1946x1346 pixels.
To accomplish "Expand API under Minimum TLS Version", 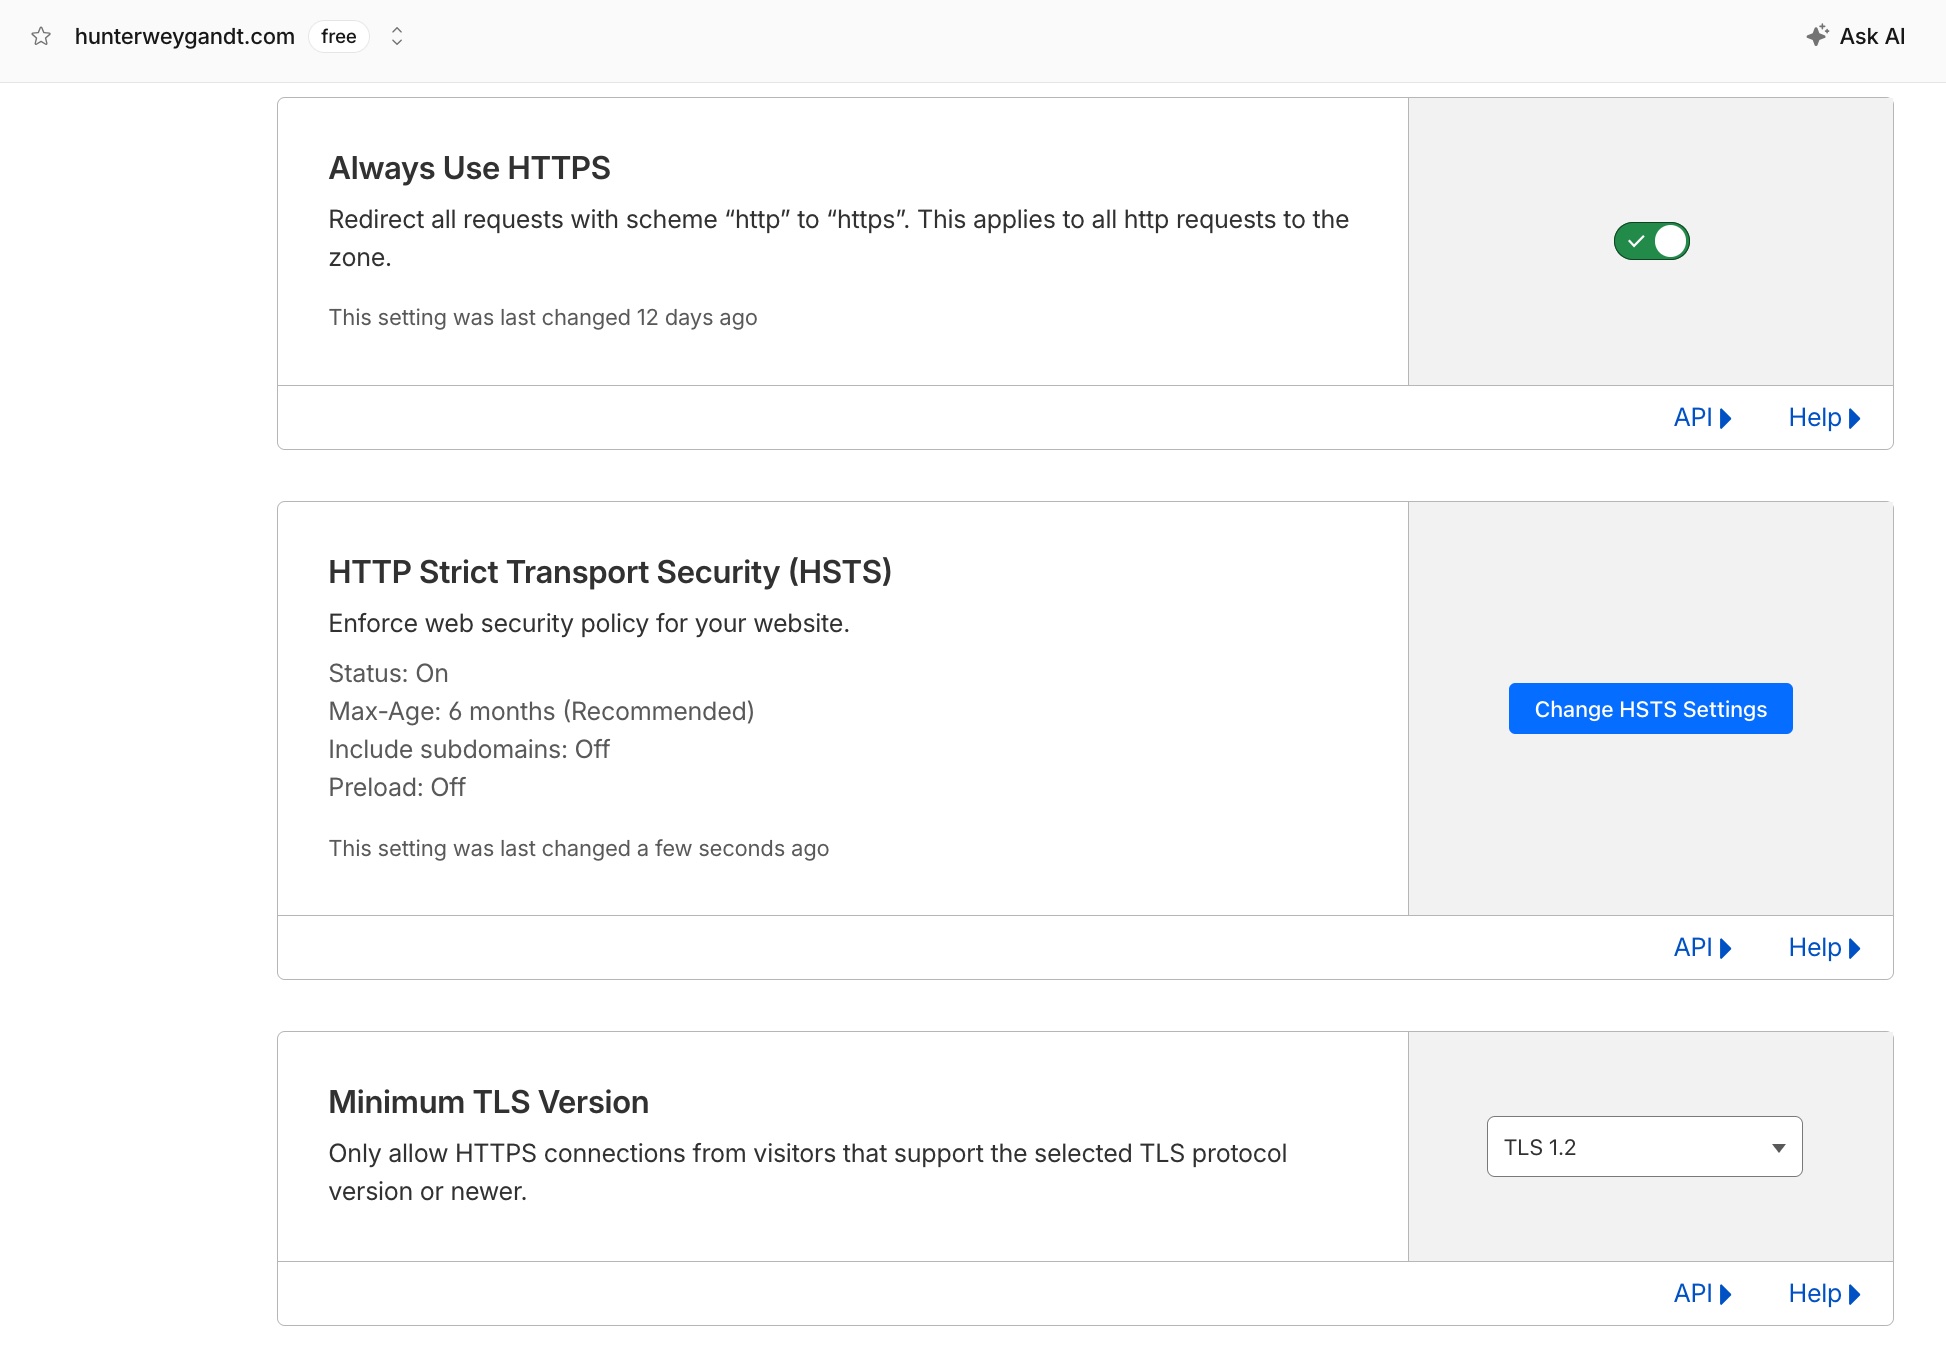I will pos(1702,1294).
